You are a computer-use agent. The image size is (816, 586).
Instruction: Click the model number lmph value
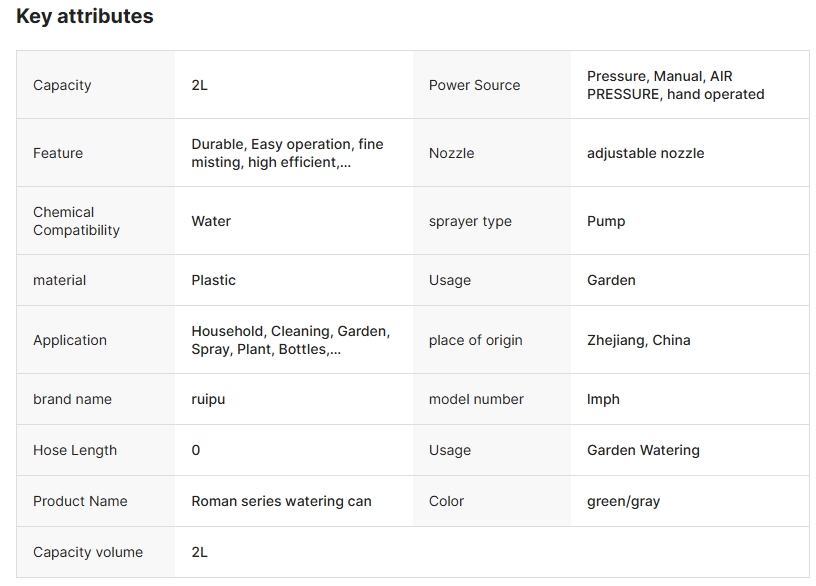[603, 399]
